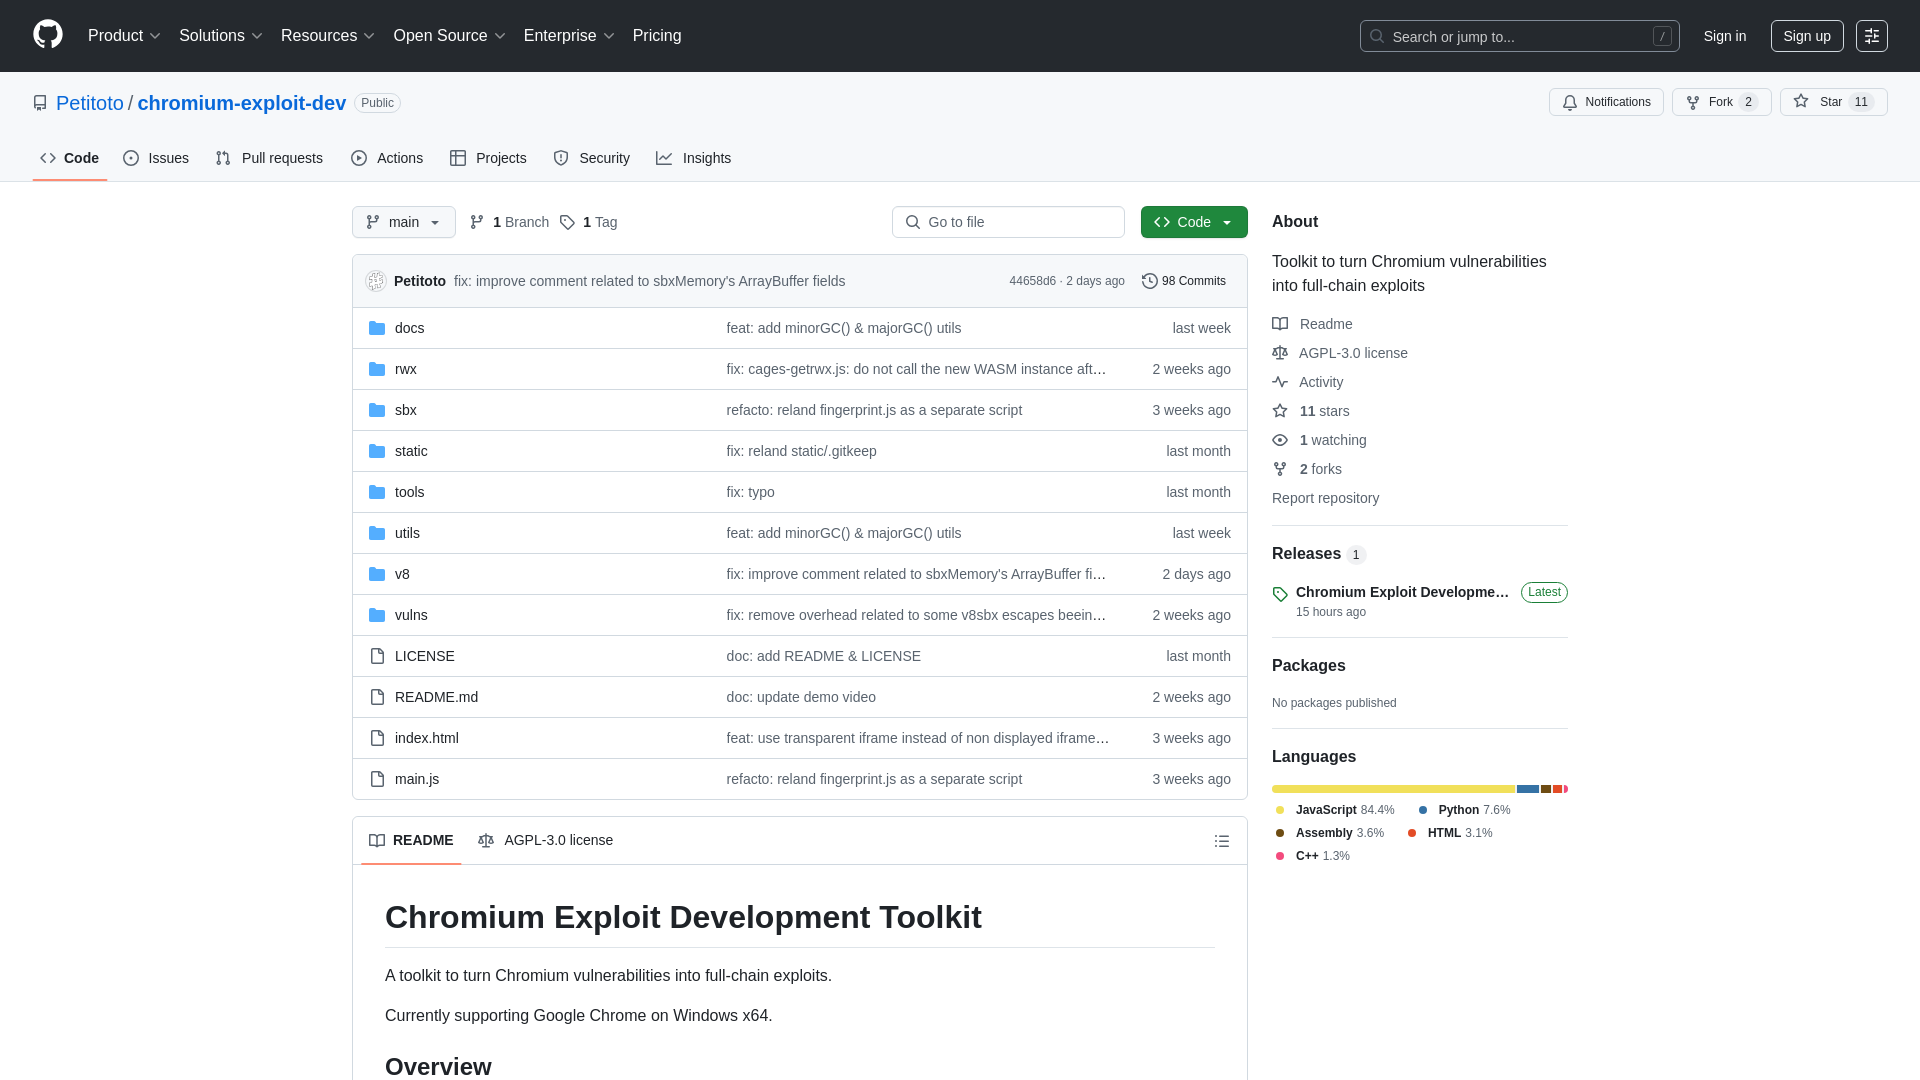This screenshot has width=1920, height=1080.
Task: Open the Petitoto owner profile link
Action: pyautogui.click(x=90, y=103)
